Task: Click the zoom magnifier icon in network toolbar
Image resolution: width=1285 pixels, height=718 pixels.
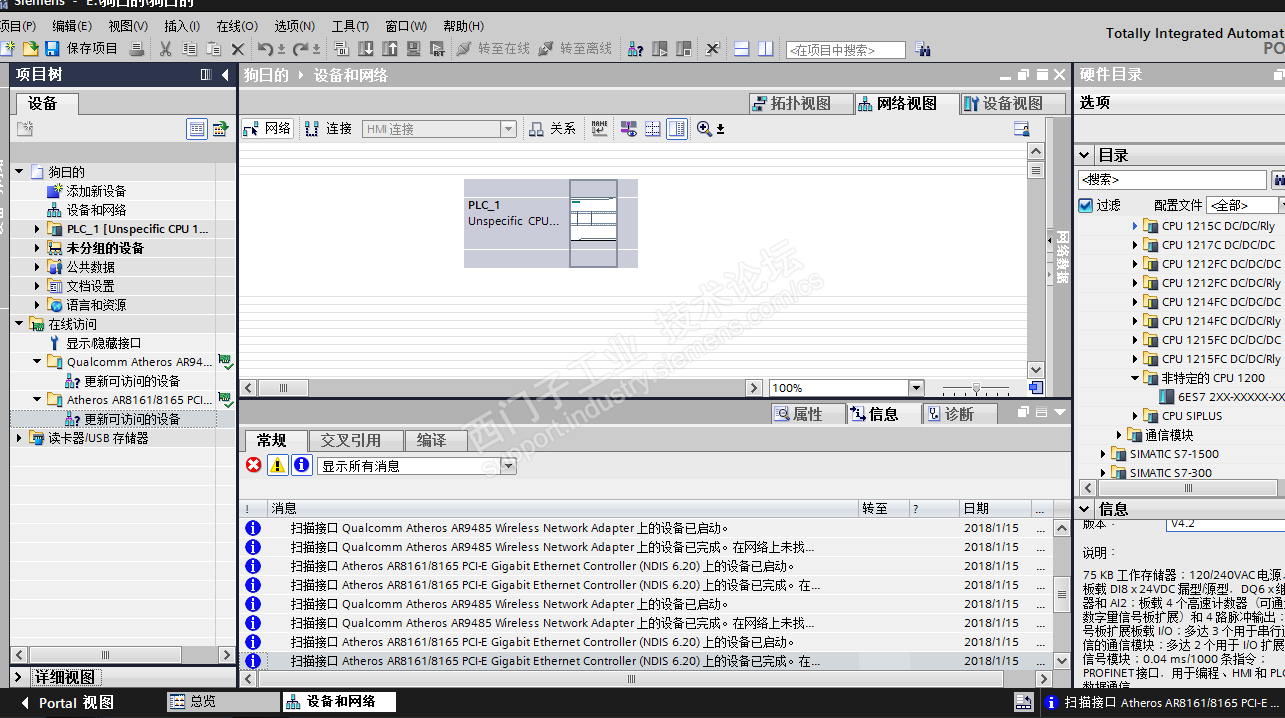Action: 705,129
